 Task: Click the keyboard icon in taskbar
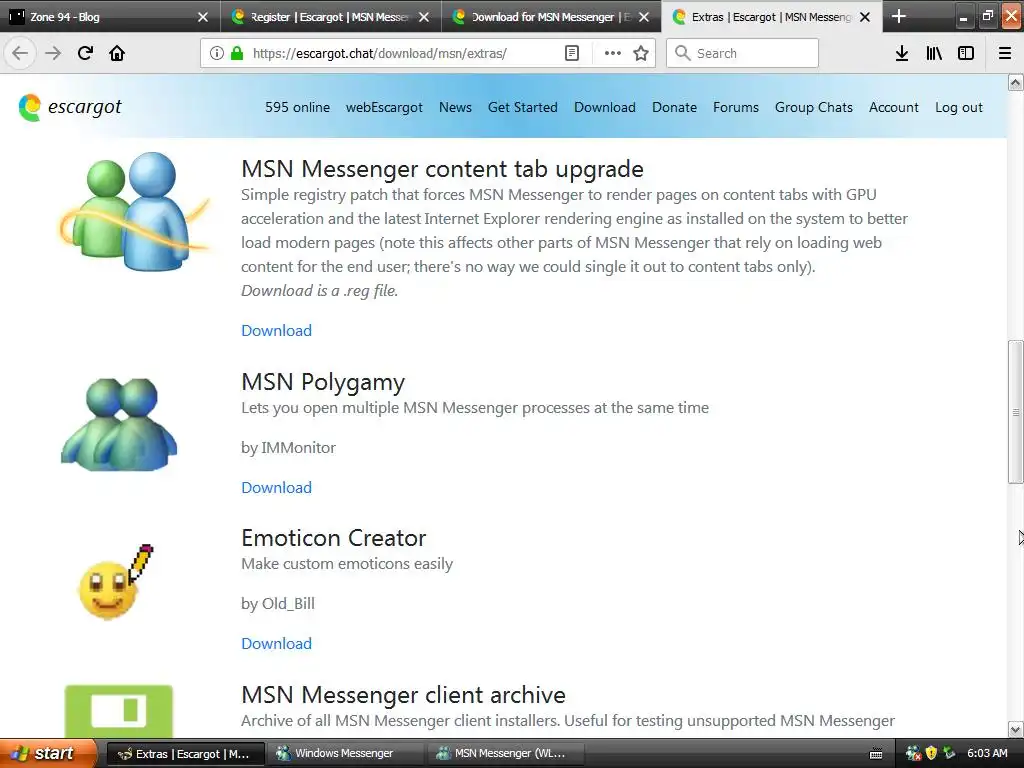876,754
